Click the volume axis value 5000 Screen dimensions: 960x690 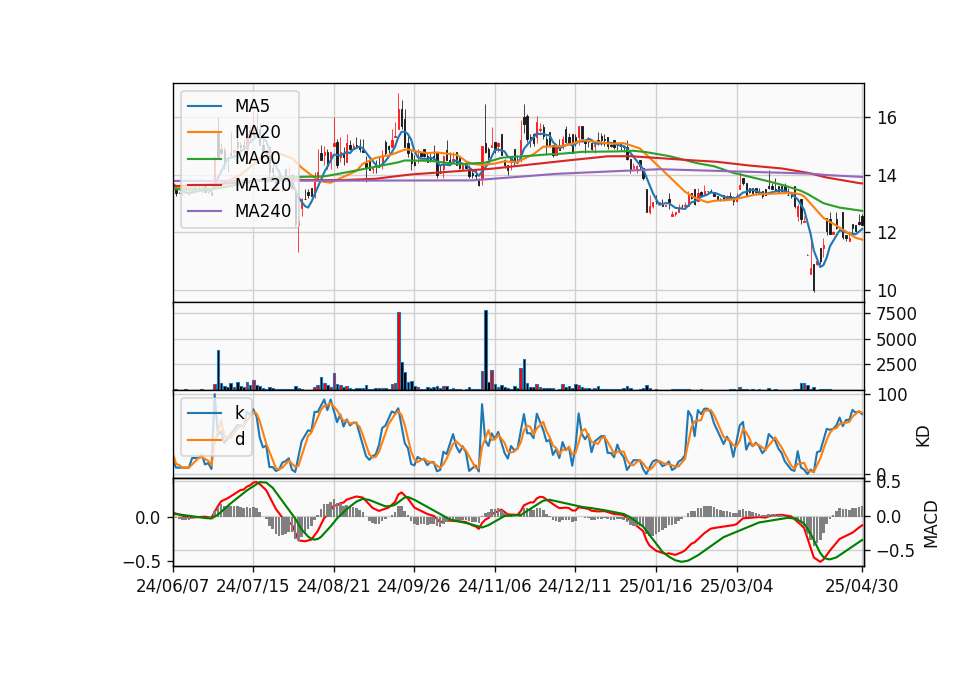[x=896, y=340]
